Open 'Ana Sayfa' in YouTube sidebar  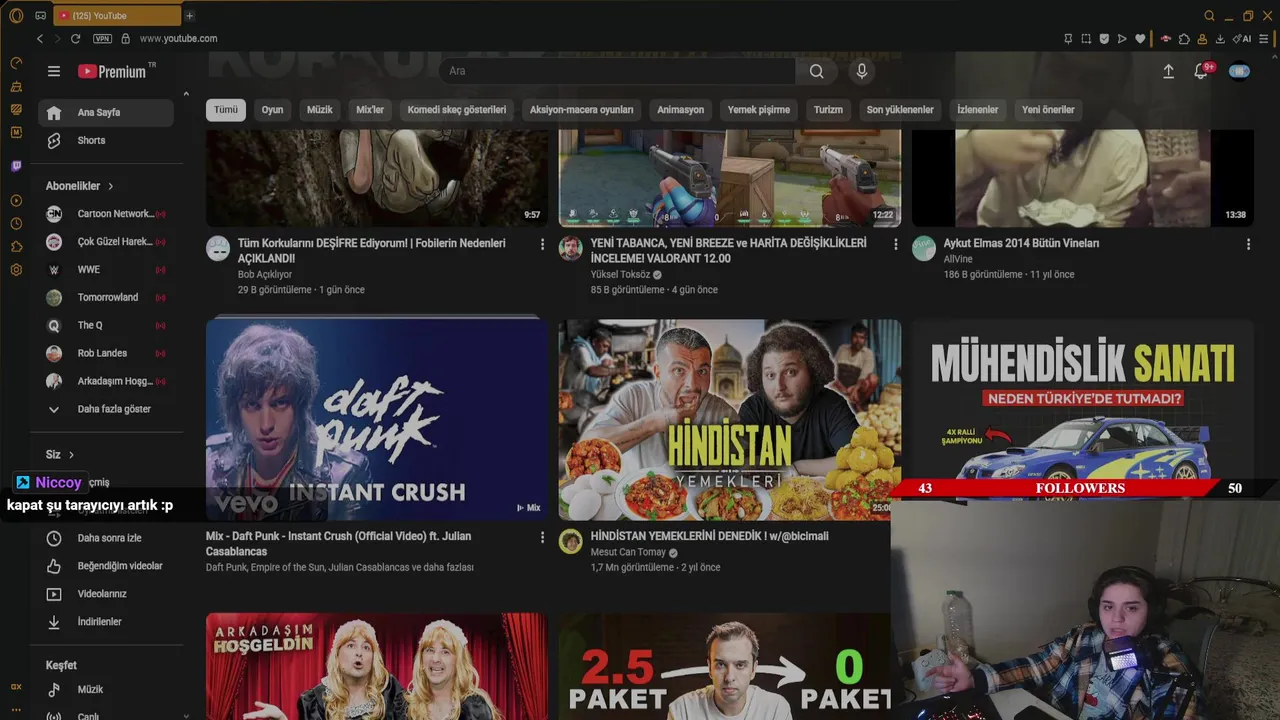[106, 113]
